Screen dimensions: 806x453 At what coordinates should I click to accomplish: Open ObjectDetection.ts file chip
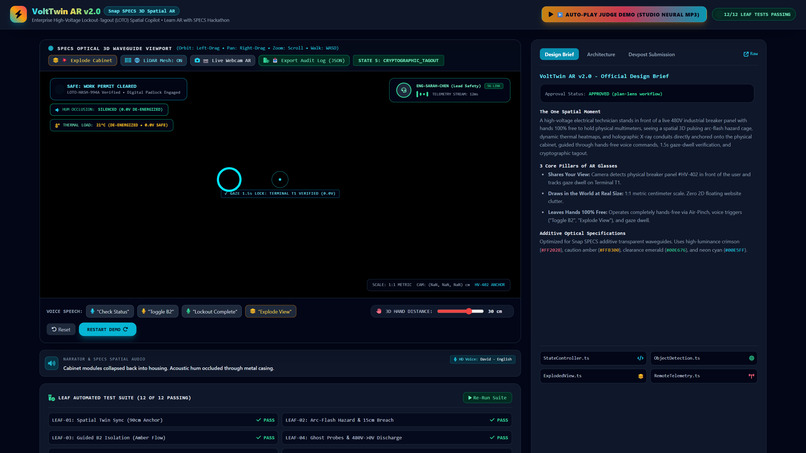[x=704, y=358]
